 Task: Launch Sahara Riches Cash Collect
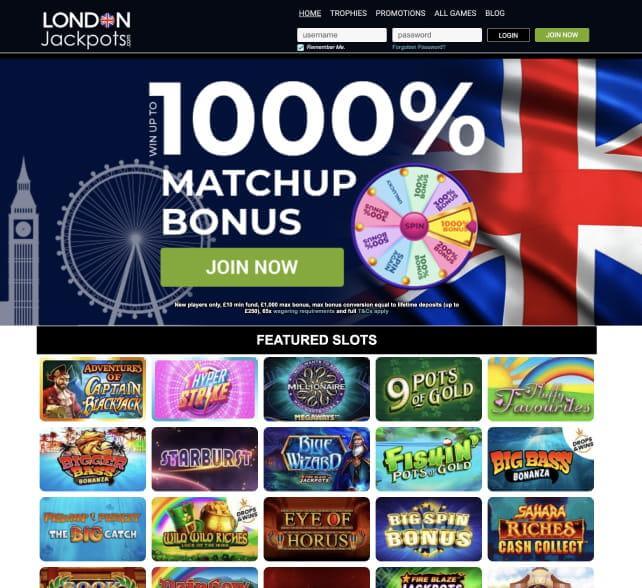[x=540, y=529]
